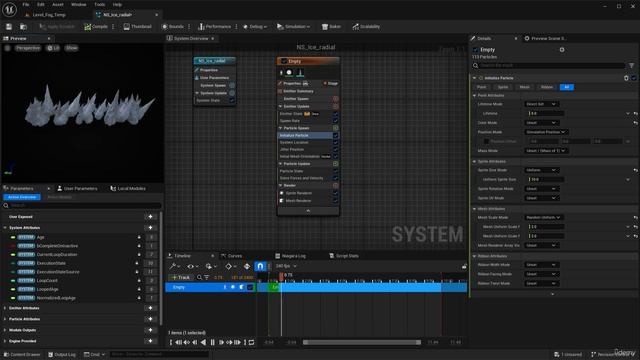Viewport: 640px width, 360px height.
Task: Toggle the timeline snapping magnet icon
Action: [260, 266]
